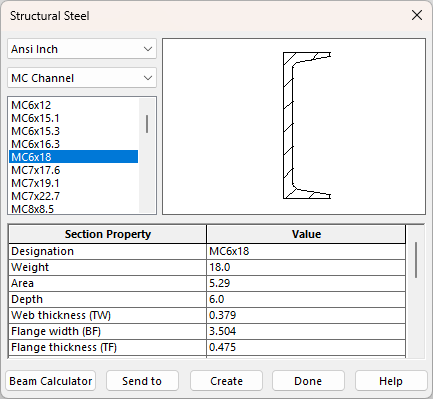Click the area value 5.29
433x399 pixels.
306,283
